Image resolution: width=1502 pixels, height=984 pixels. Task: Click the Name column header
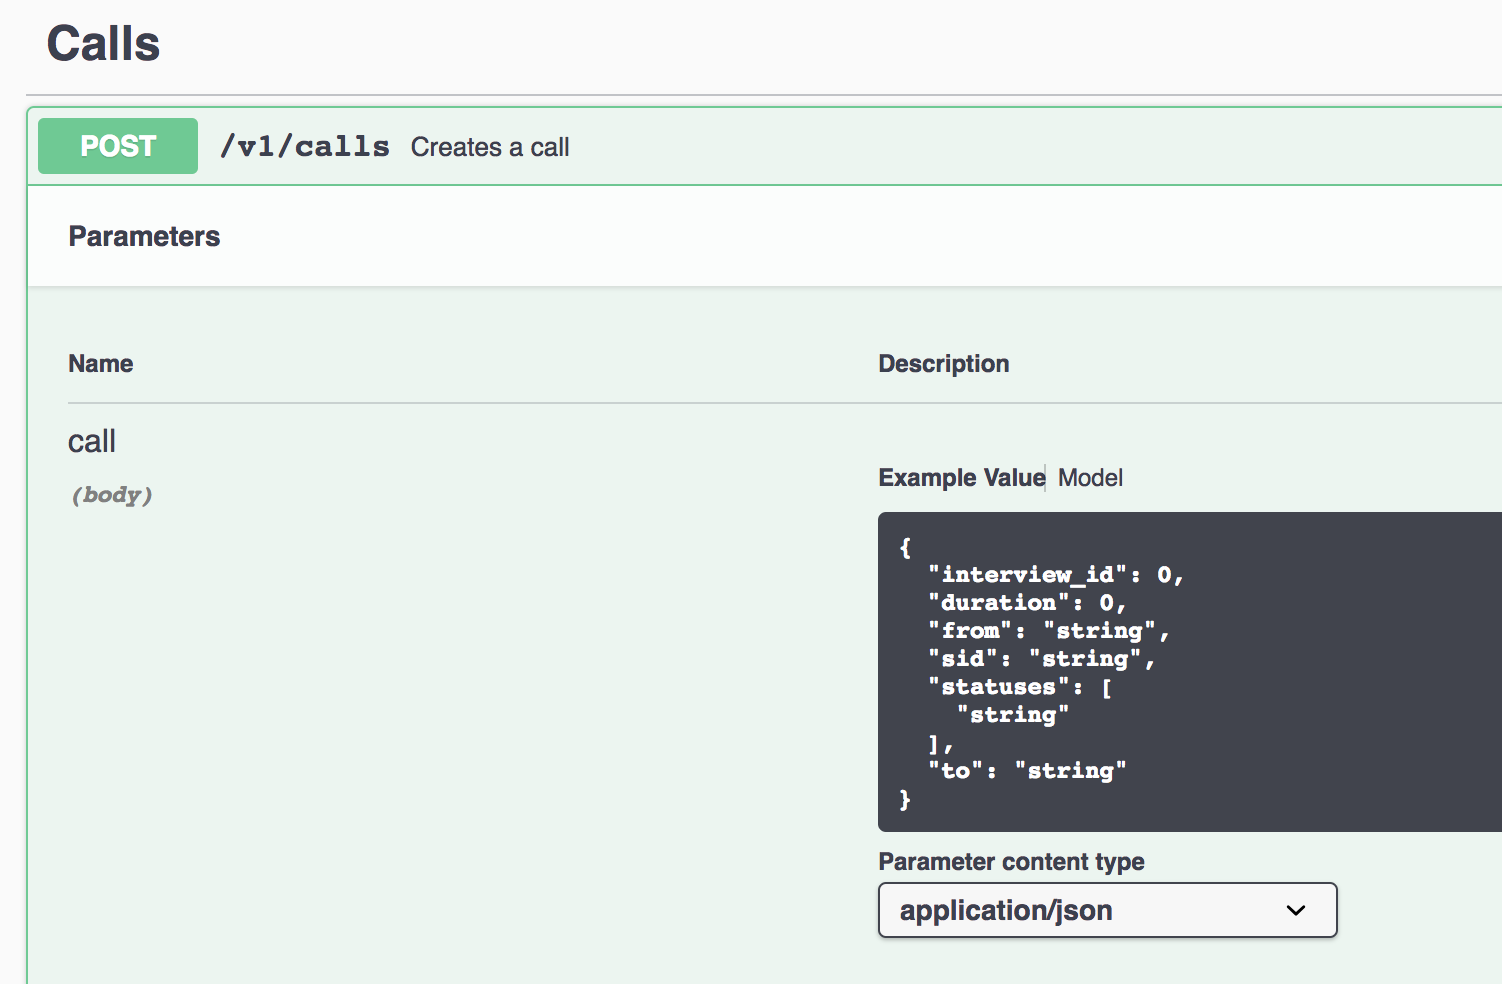101,363
